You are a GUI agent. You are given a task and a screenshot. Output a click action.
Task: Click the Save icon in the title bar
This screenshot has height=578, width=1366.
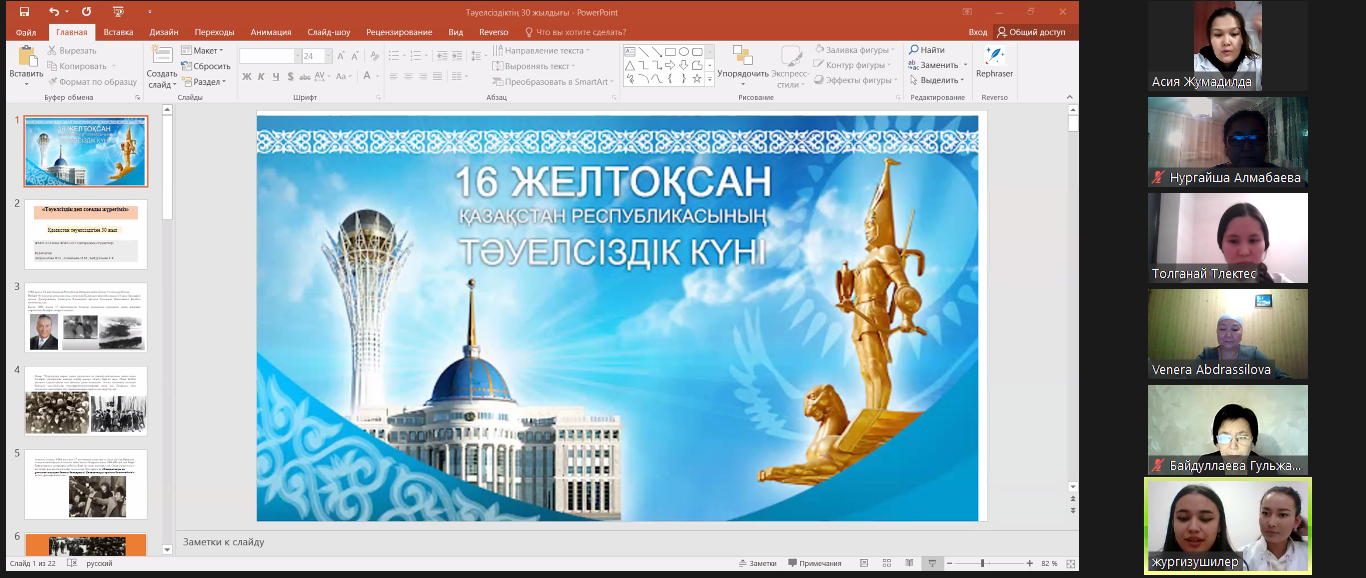24,12
